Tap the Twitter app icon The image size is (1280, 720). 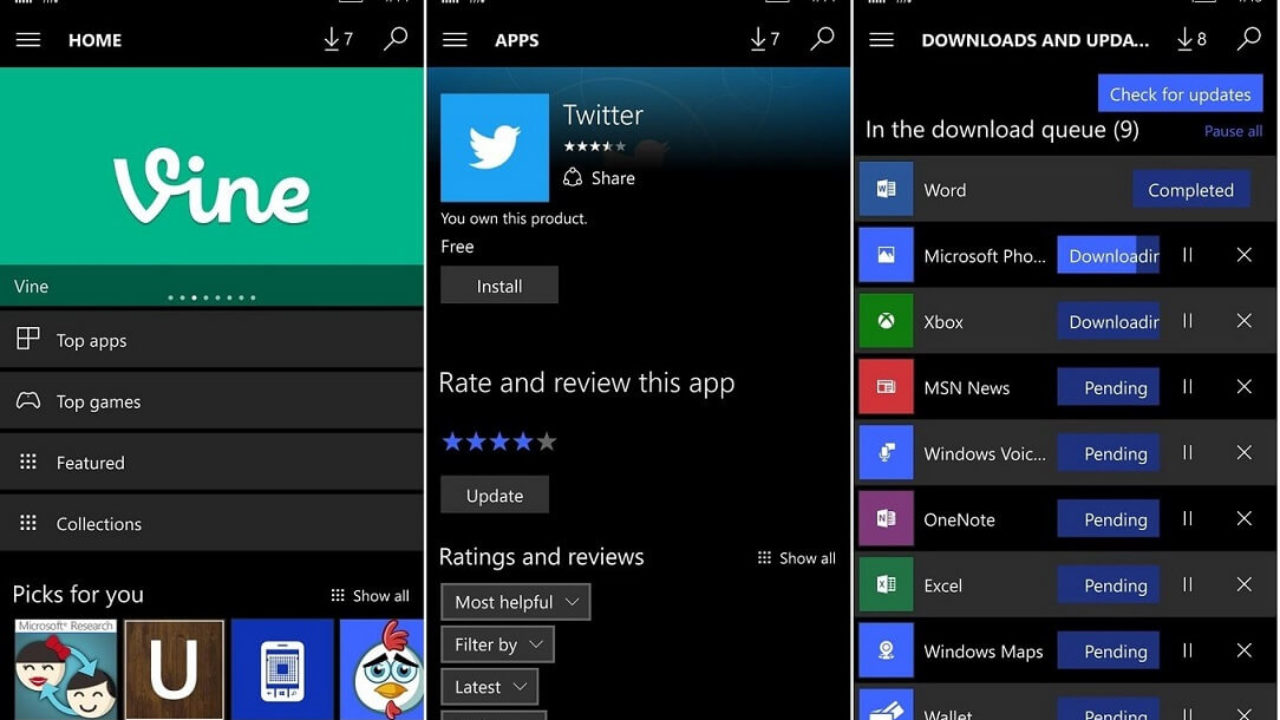pos(495,148)
